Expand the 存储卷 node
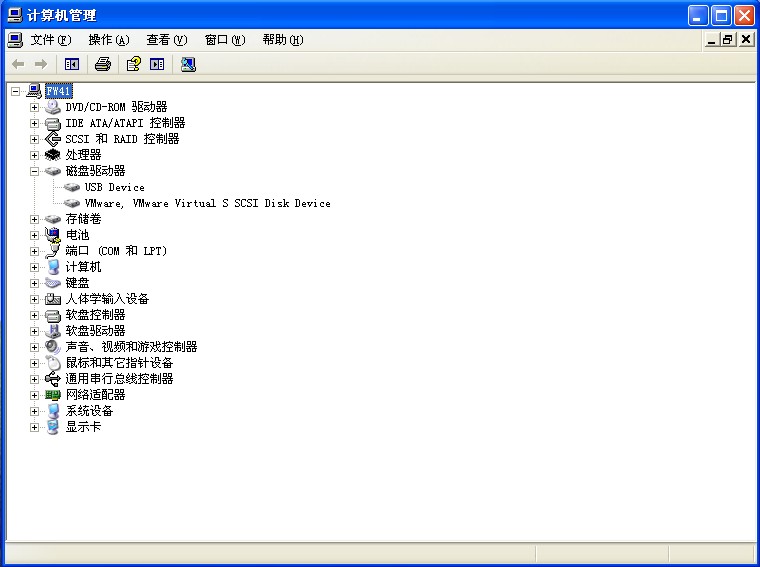 pos(34,219)
